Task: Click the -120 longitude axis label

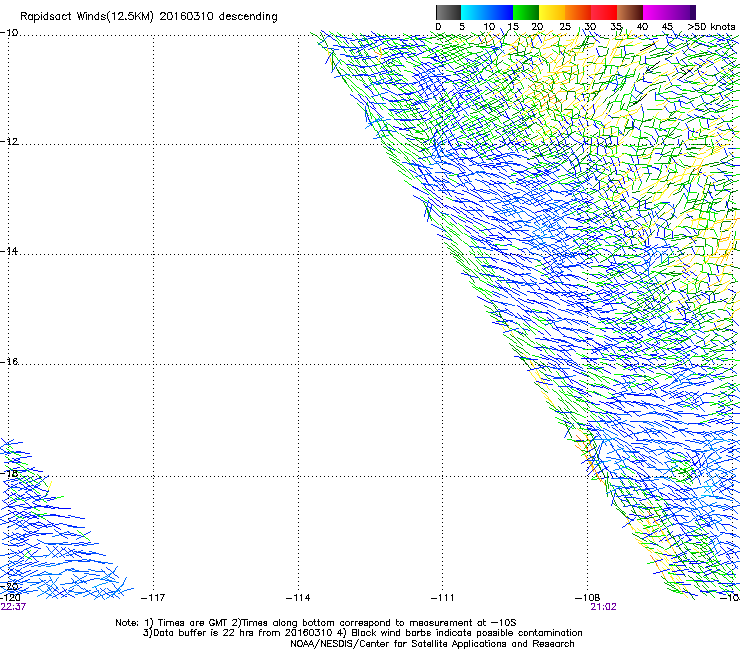Action: [10, 598]
